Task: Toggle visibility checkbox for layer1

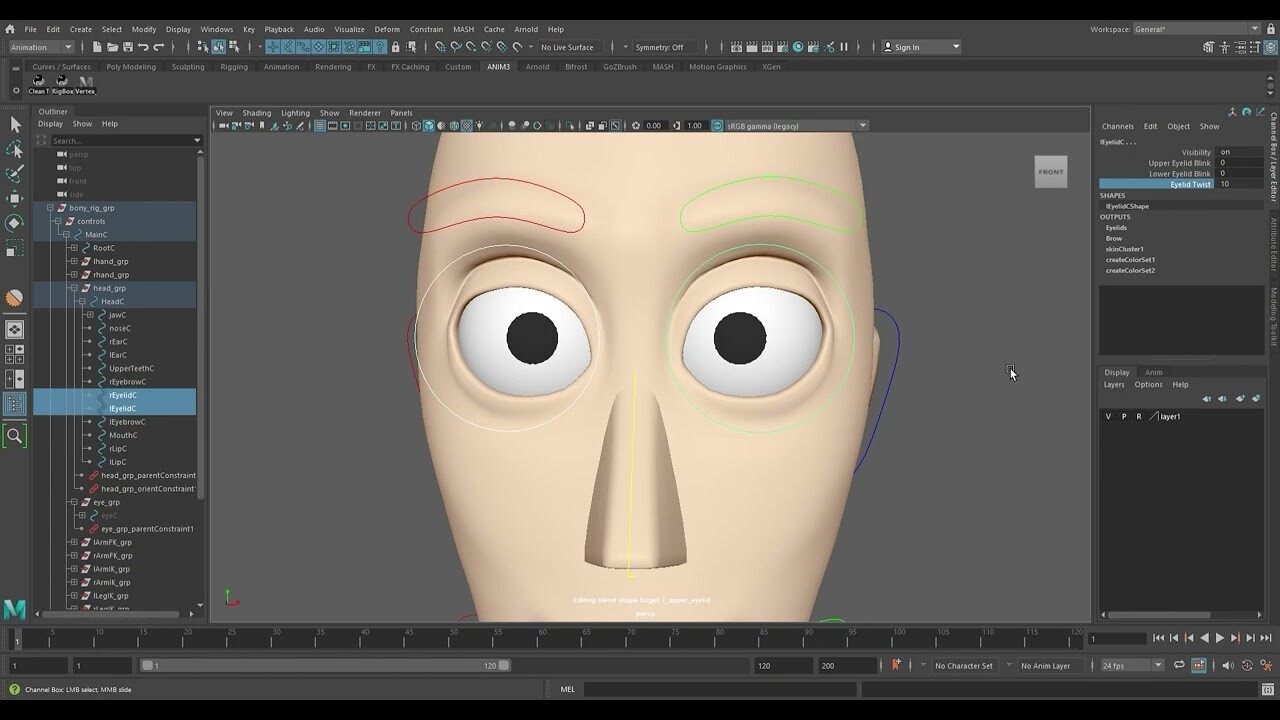Action: pyautogui.click(x=1107, y=416)
